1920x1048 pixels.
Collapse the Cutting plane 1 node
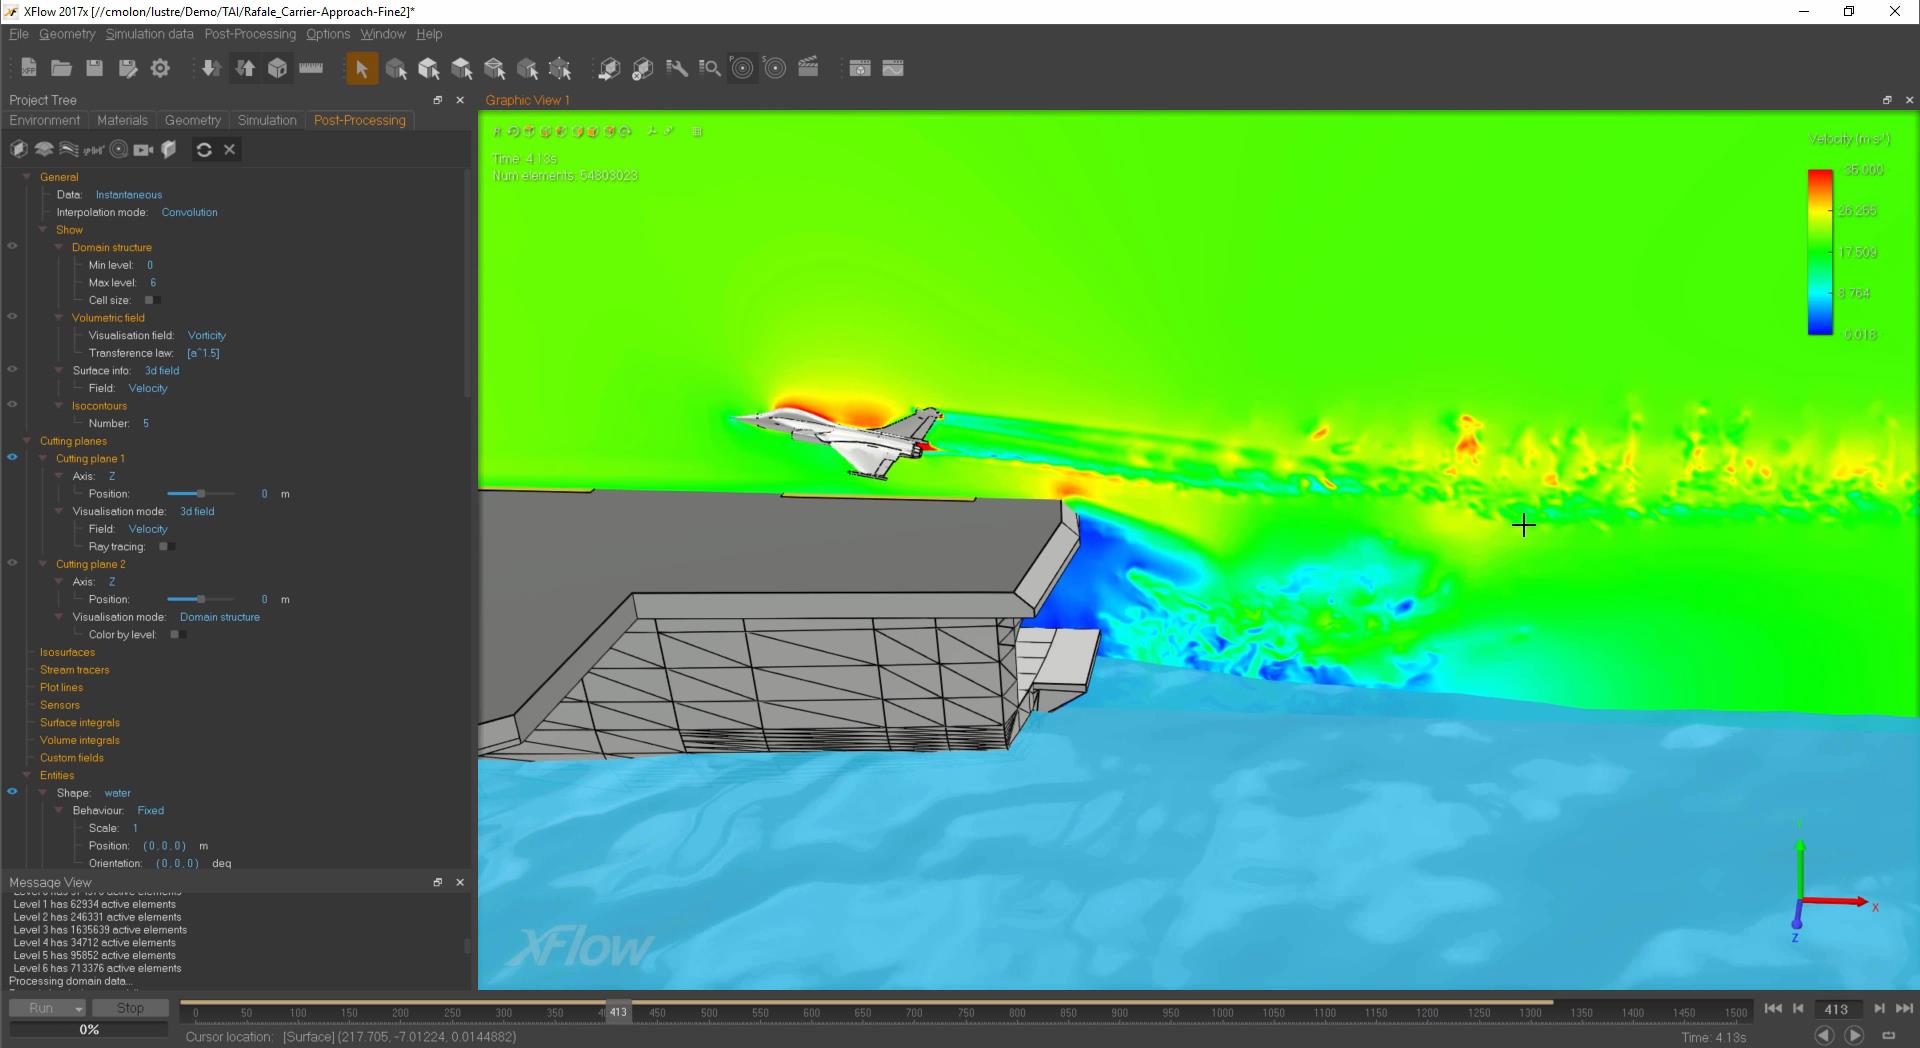pyautogui.click(x=43, y=458)
